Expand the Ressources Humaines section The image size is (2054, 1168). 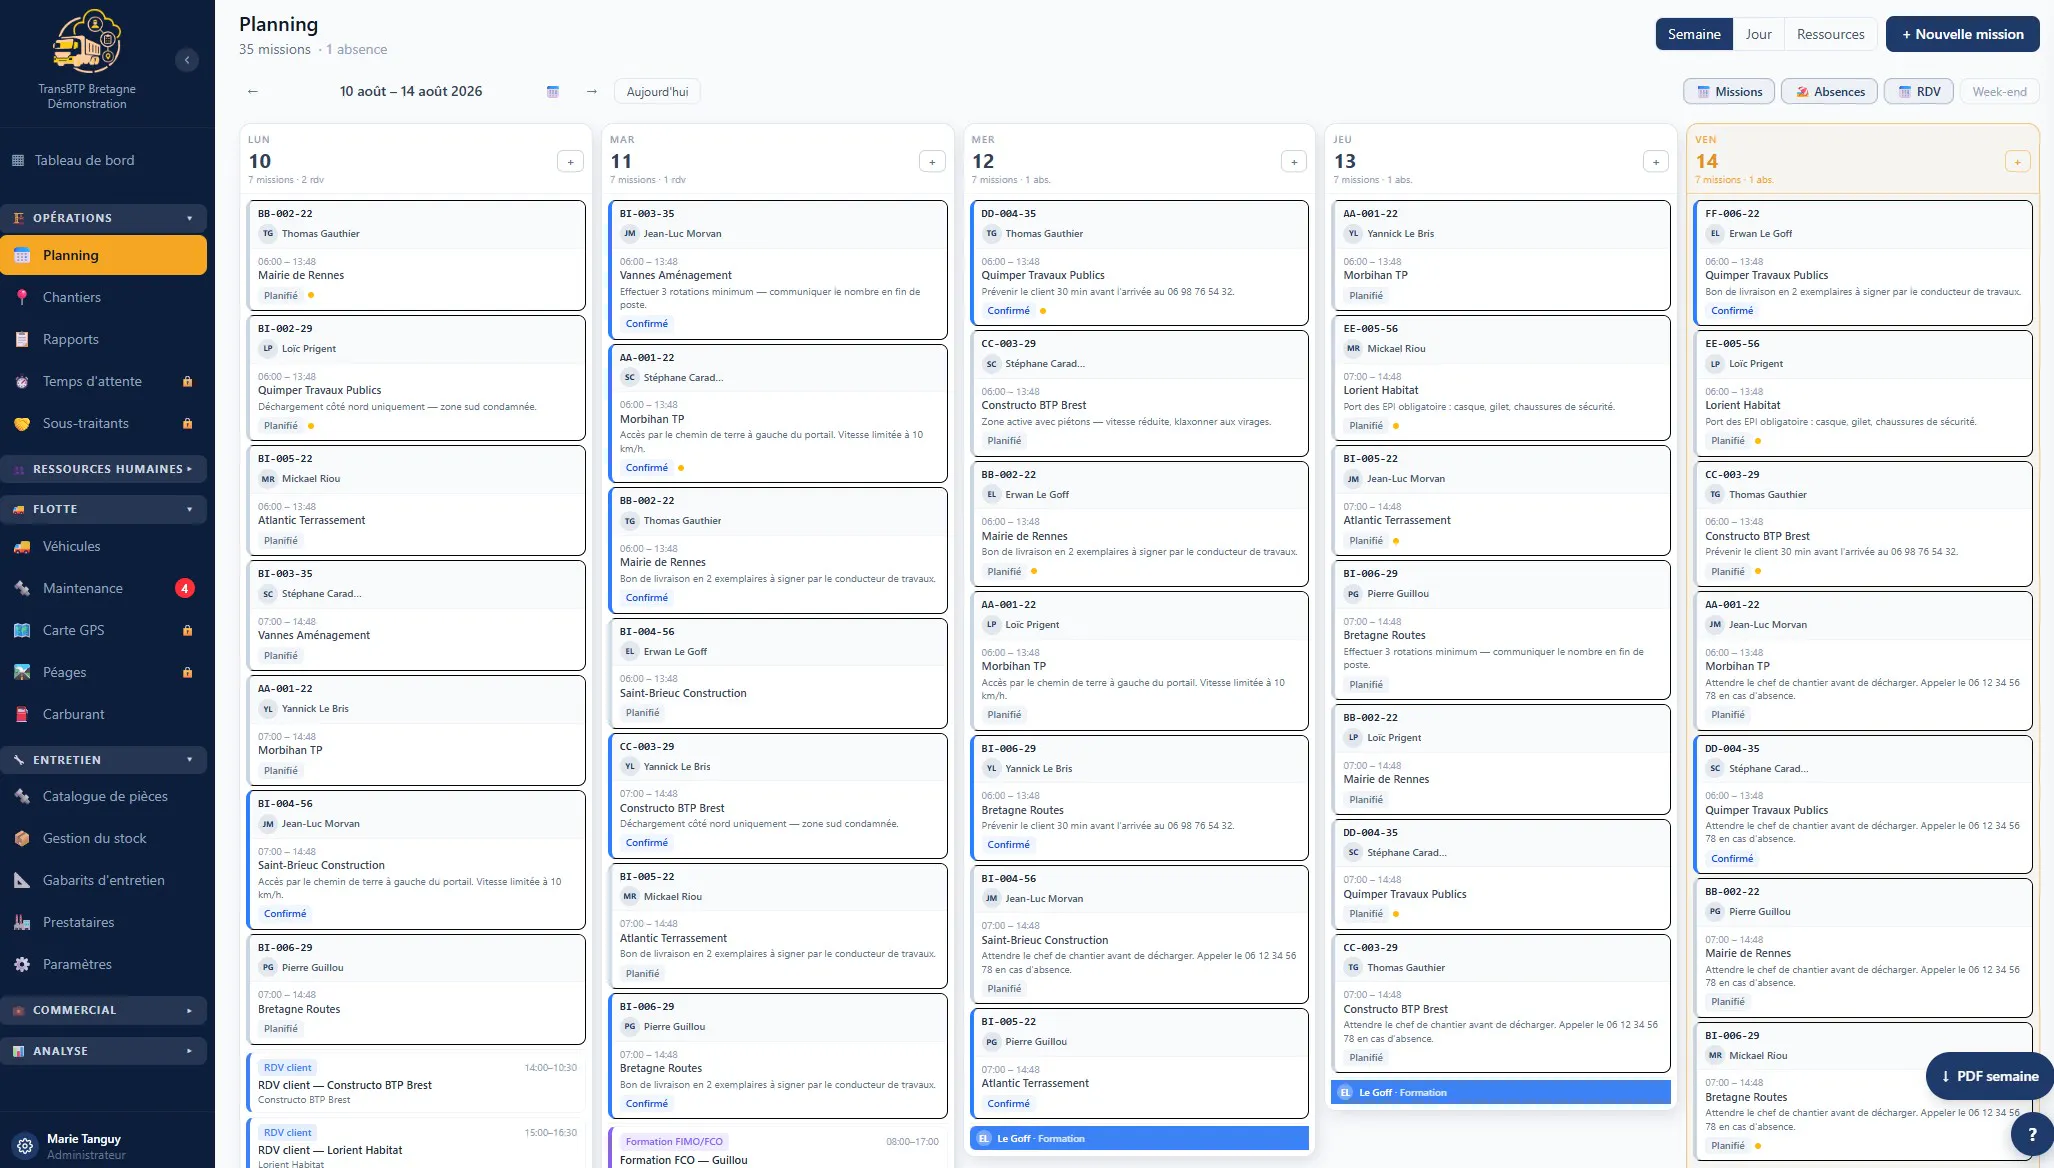tap(104, 469)
